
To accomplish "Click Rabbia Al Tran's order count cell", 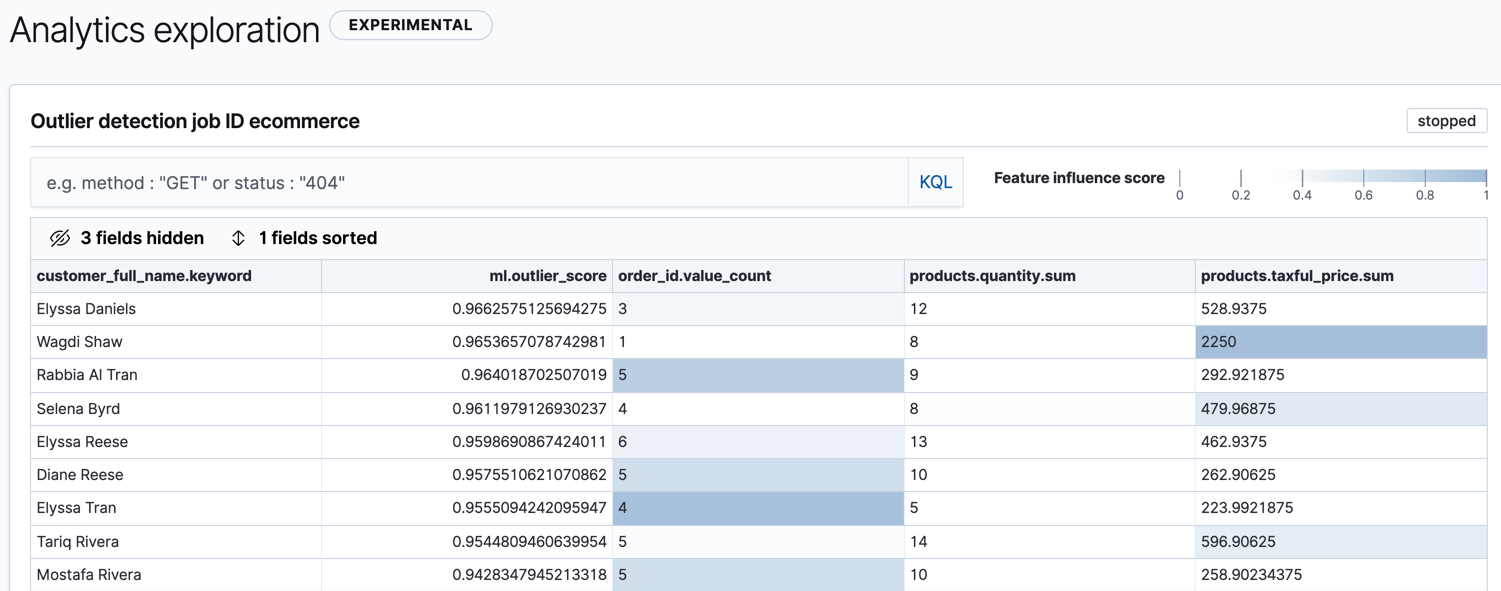I will click(x=758, y=375).
